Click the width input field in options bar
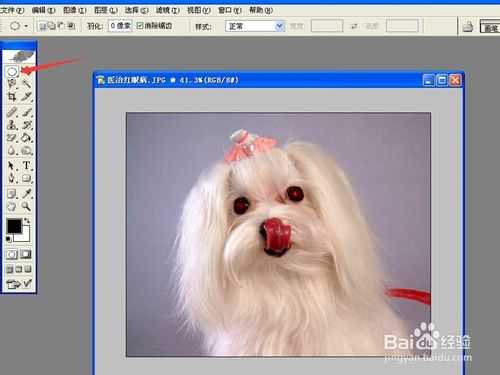Viewport: 500px width, 375px height. coord(327,26)
